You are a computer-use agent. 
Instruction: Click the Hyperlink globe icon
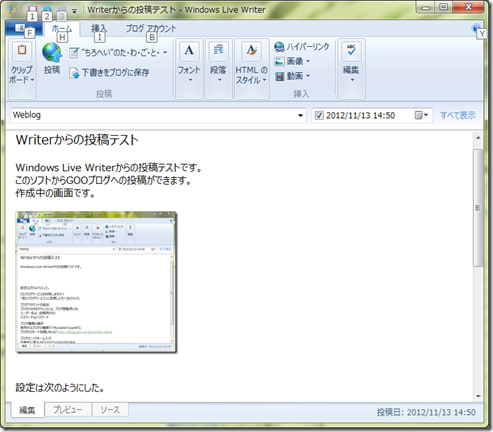[279, 47]
